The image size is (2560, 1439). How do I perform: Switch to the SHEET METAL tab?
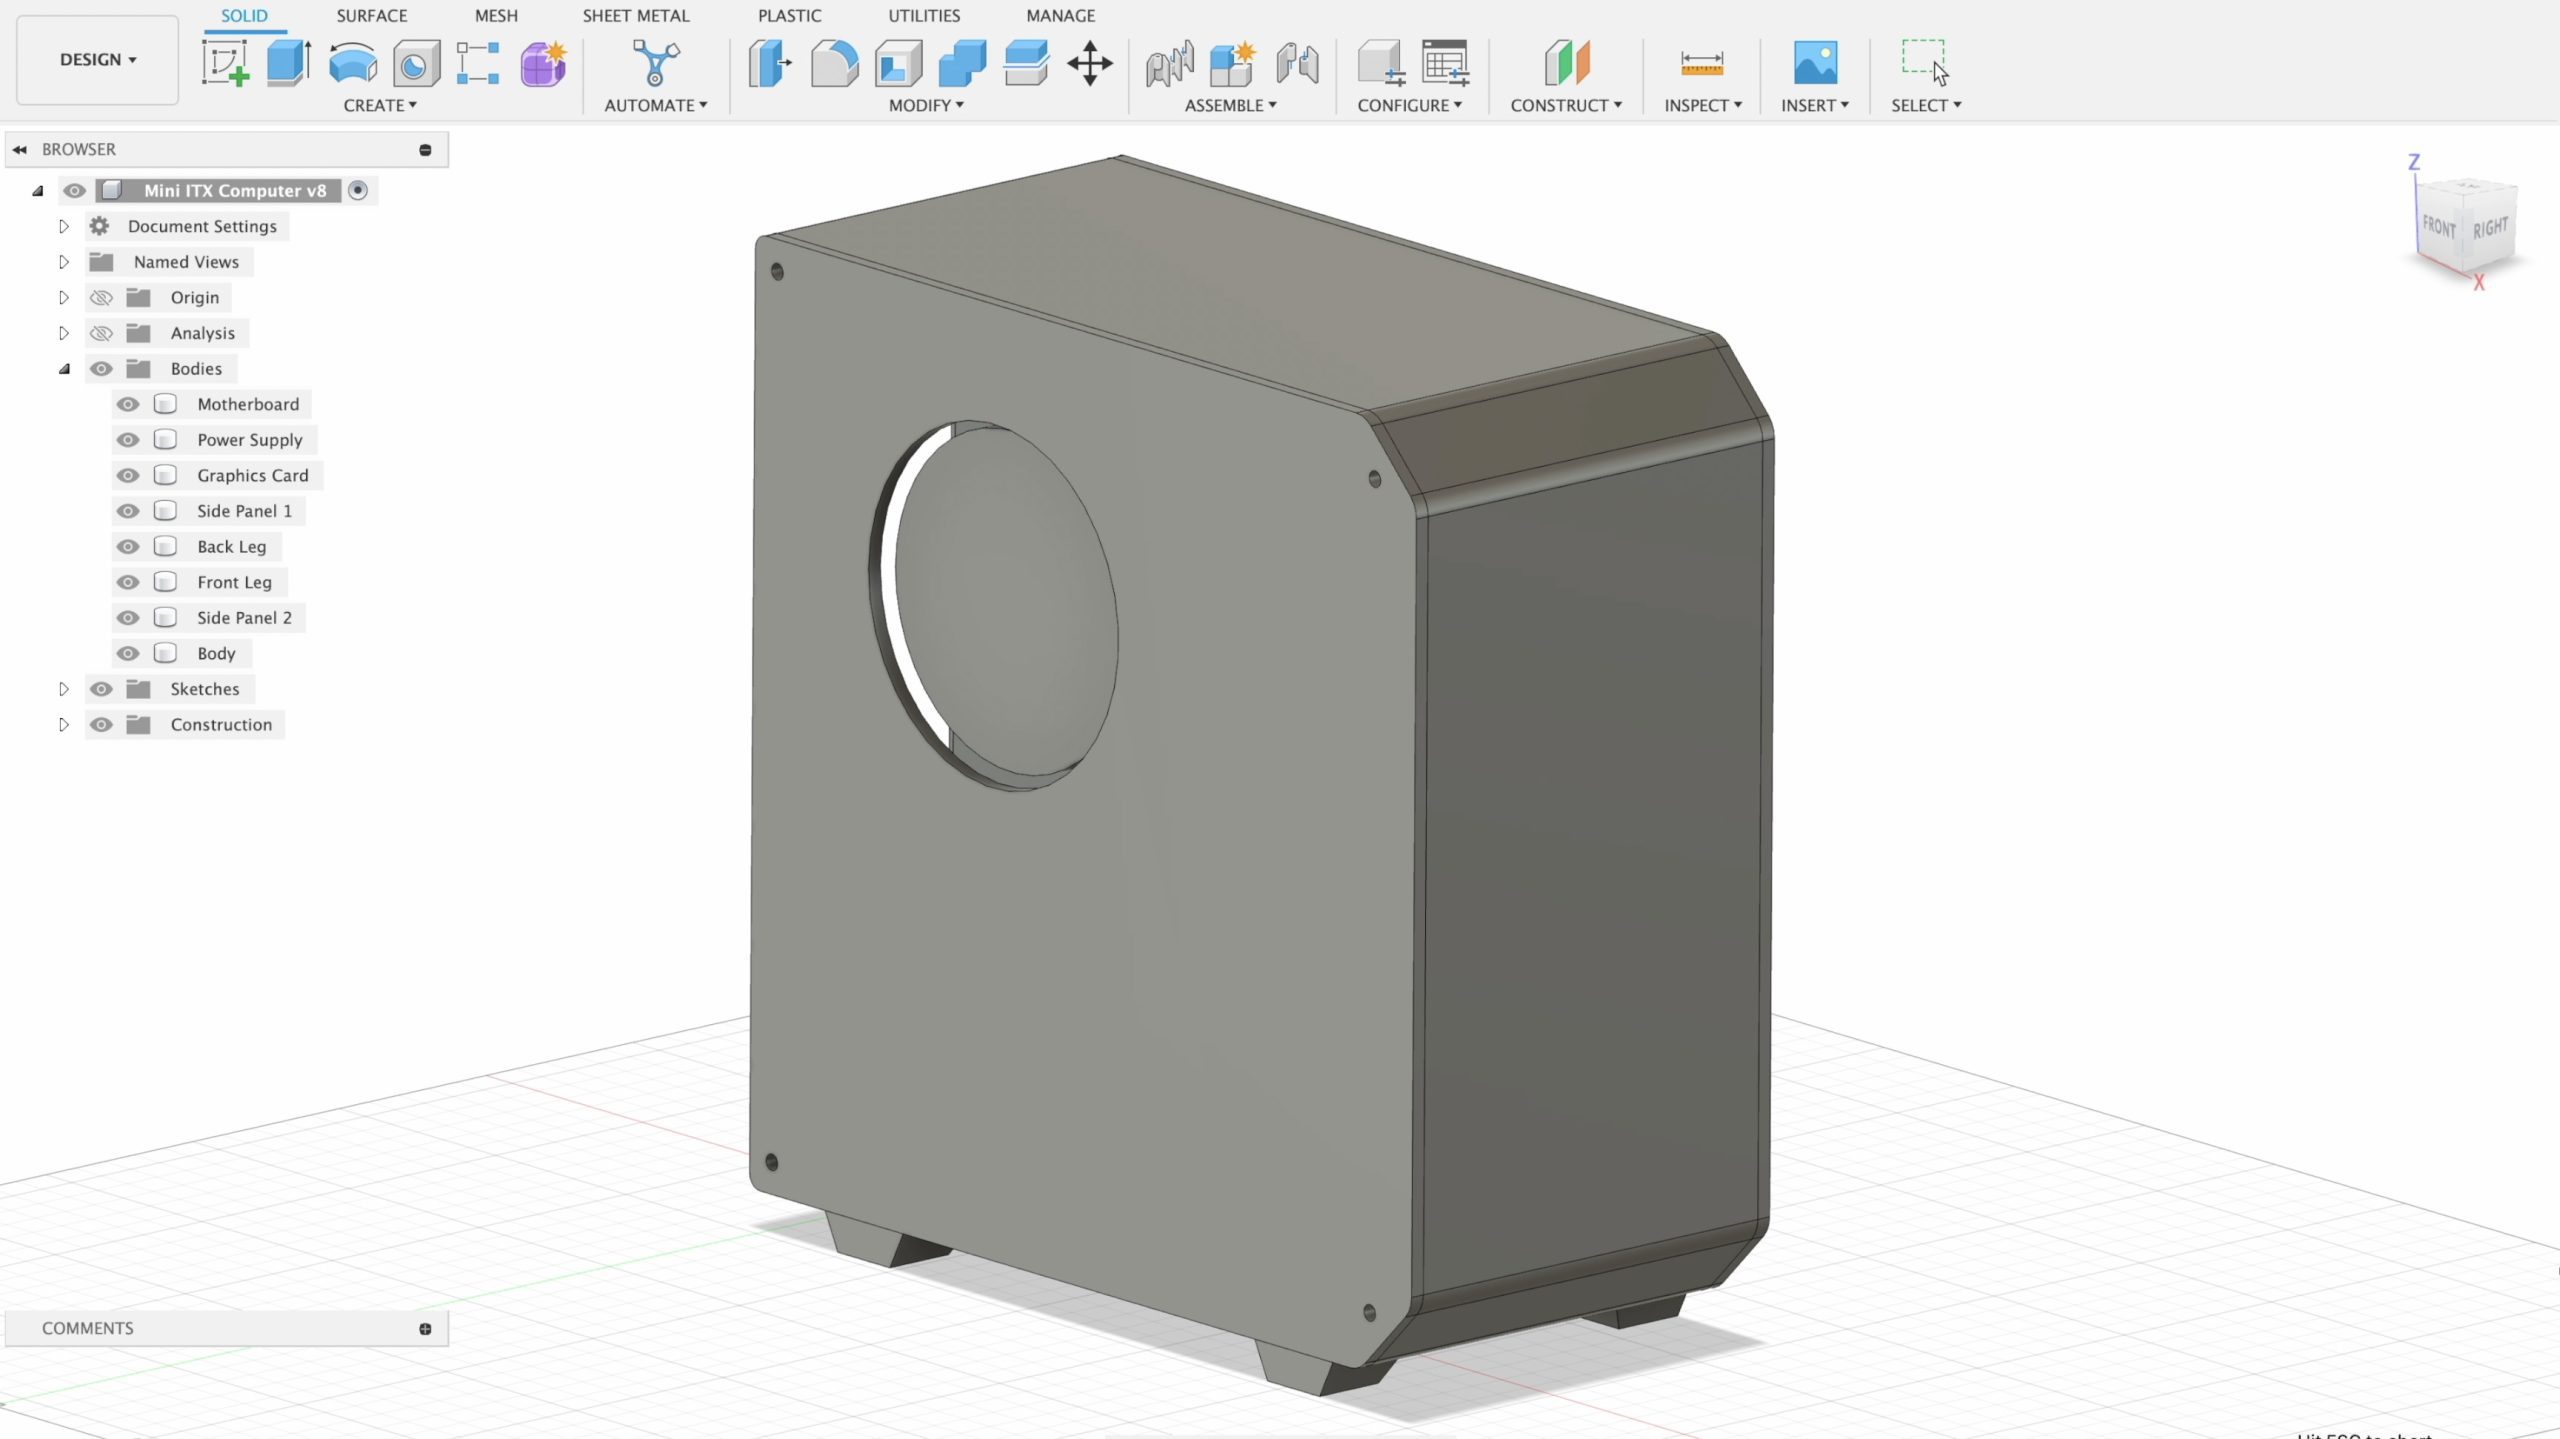coord(636,16)
